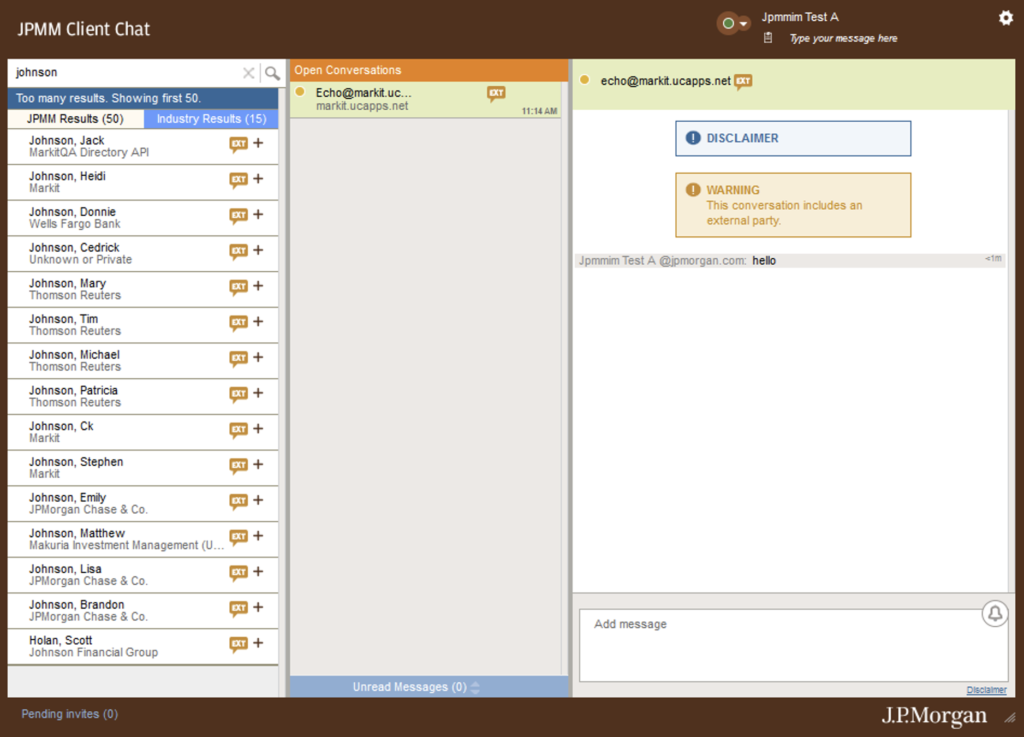Start external chat with Johnson, Brandon
1024x737 pixels.
[x=238, y=608]
